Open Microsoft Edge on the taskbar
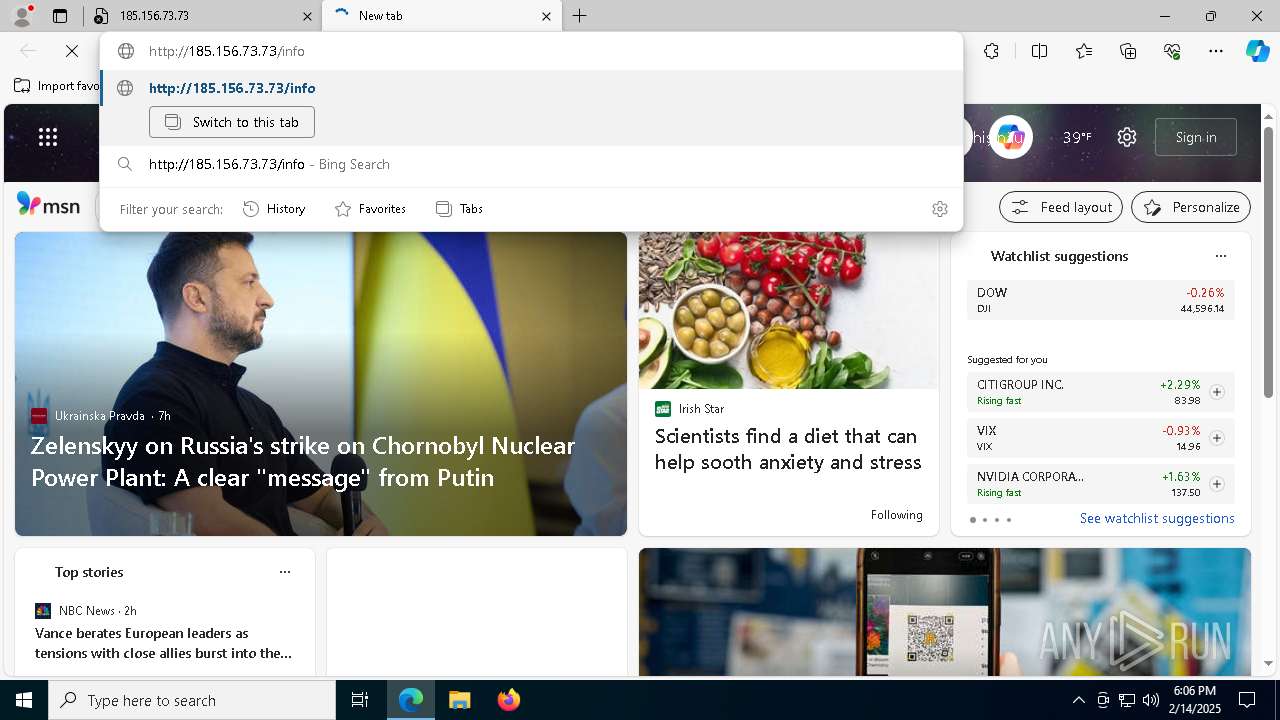This screenshot has width=1280, height=720. click(411, 700)
